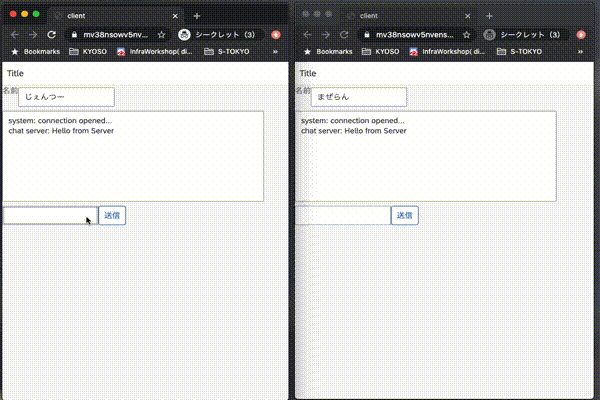Click message input box in left window
This screenshot has width=600, height=400.
pyautogui.click(x=50, y=216)
